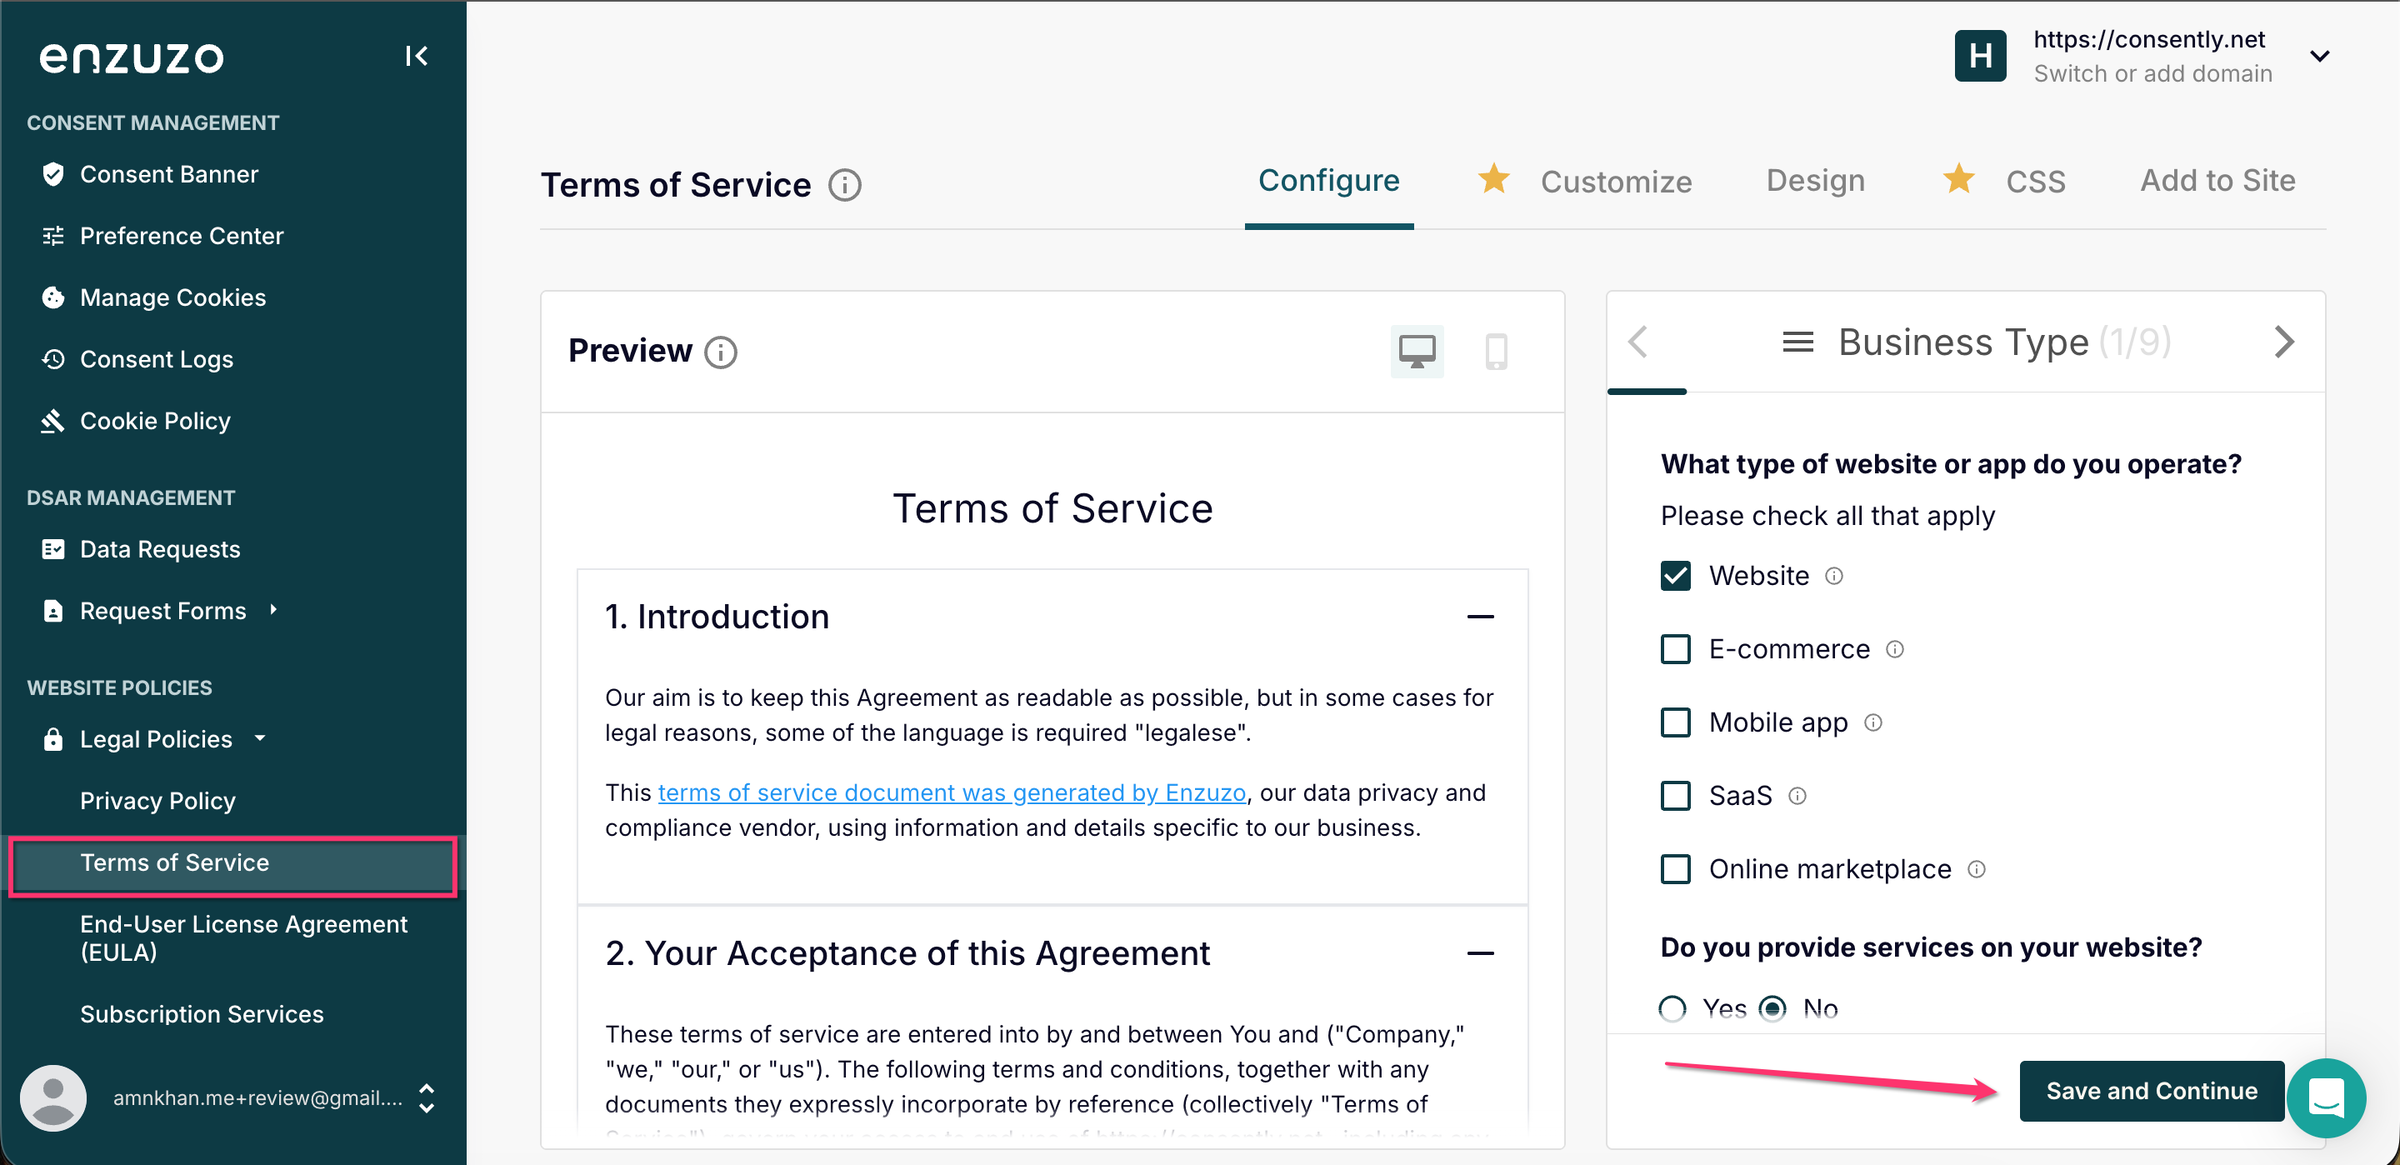This screenshot has width=2400, height=1165.
Task: Select No for providing services
Action: (1773, 1009)
